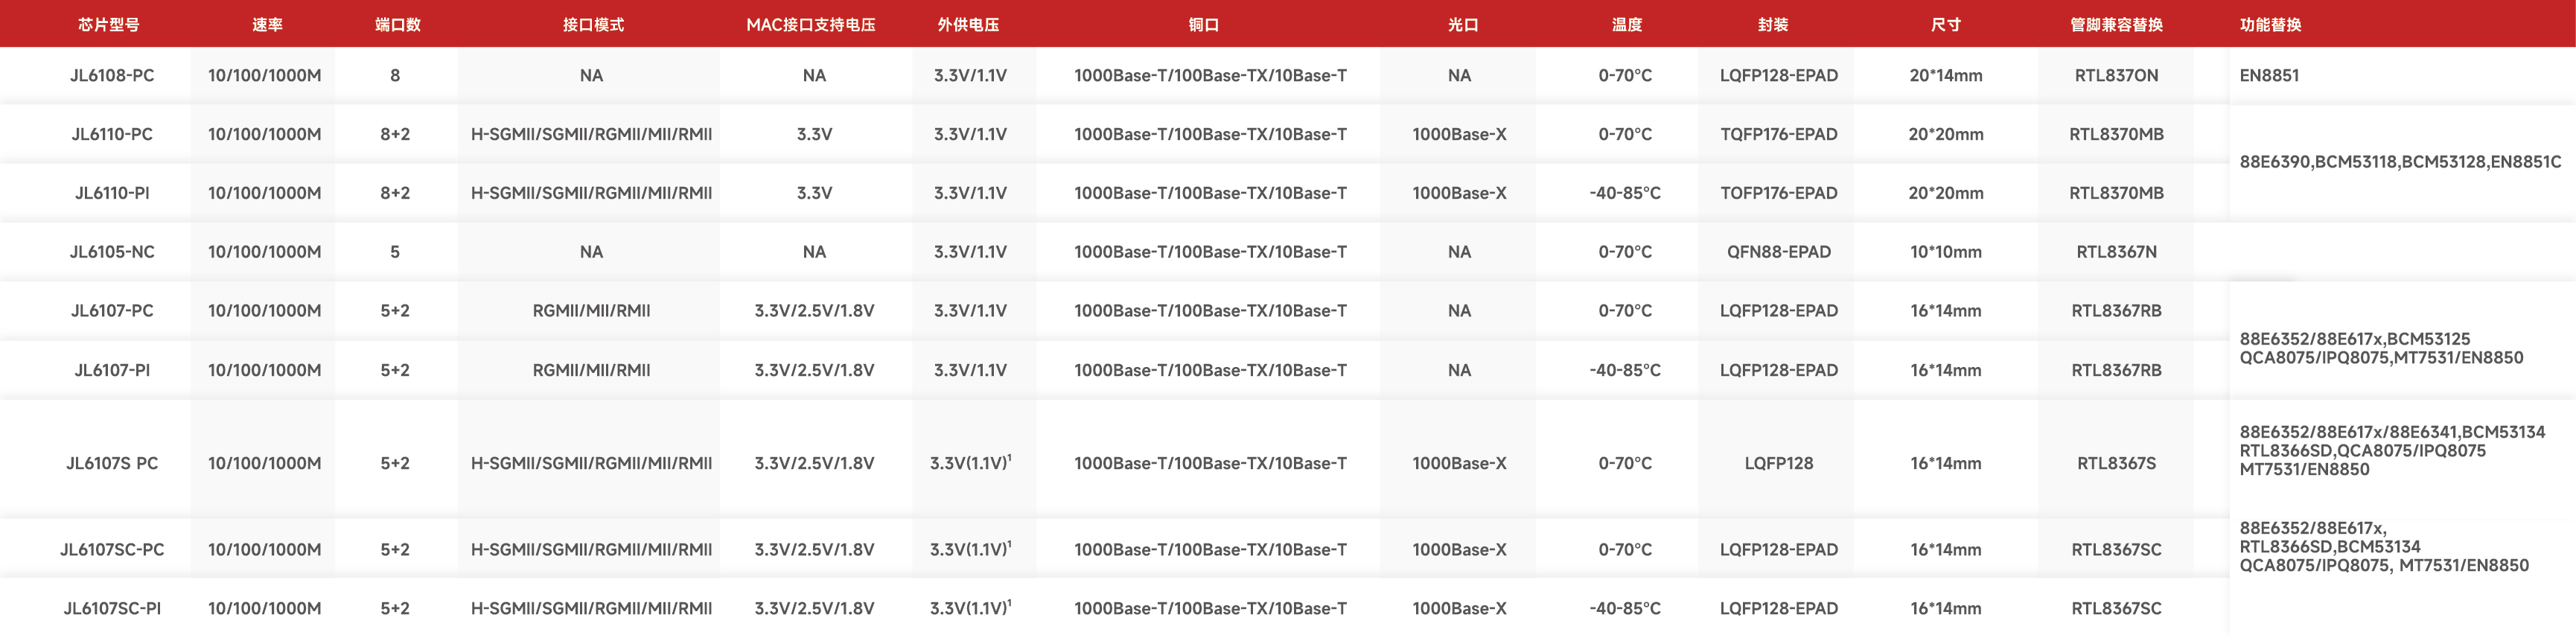2576x638 pixels.
Task: Click the QFN88-EPAD package cell
Action: (x=1778, y=252)
